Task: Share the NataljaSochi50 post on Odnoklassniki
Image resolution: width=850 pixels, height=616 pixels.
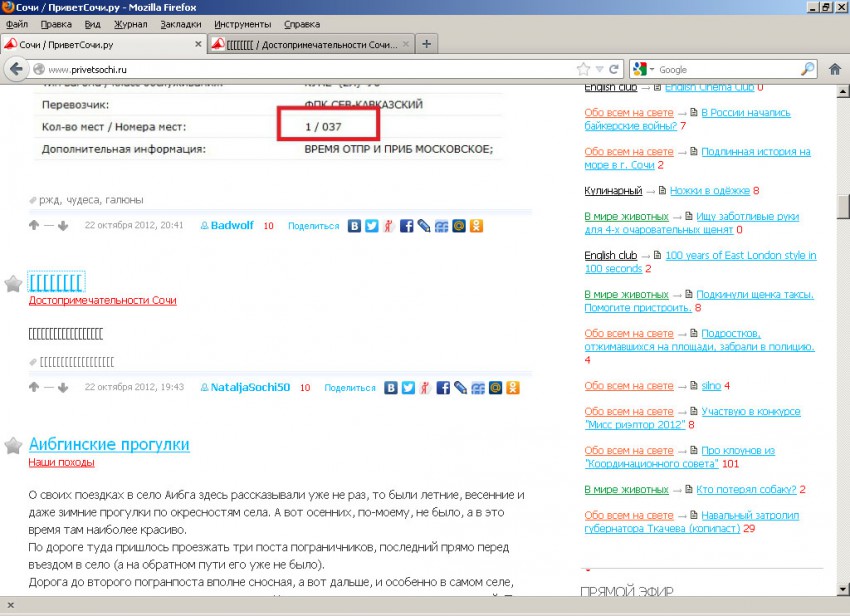Action: coord(512,388)
